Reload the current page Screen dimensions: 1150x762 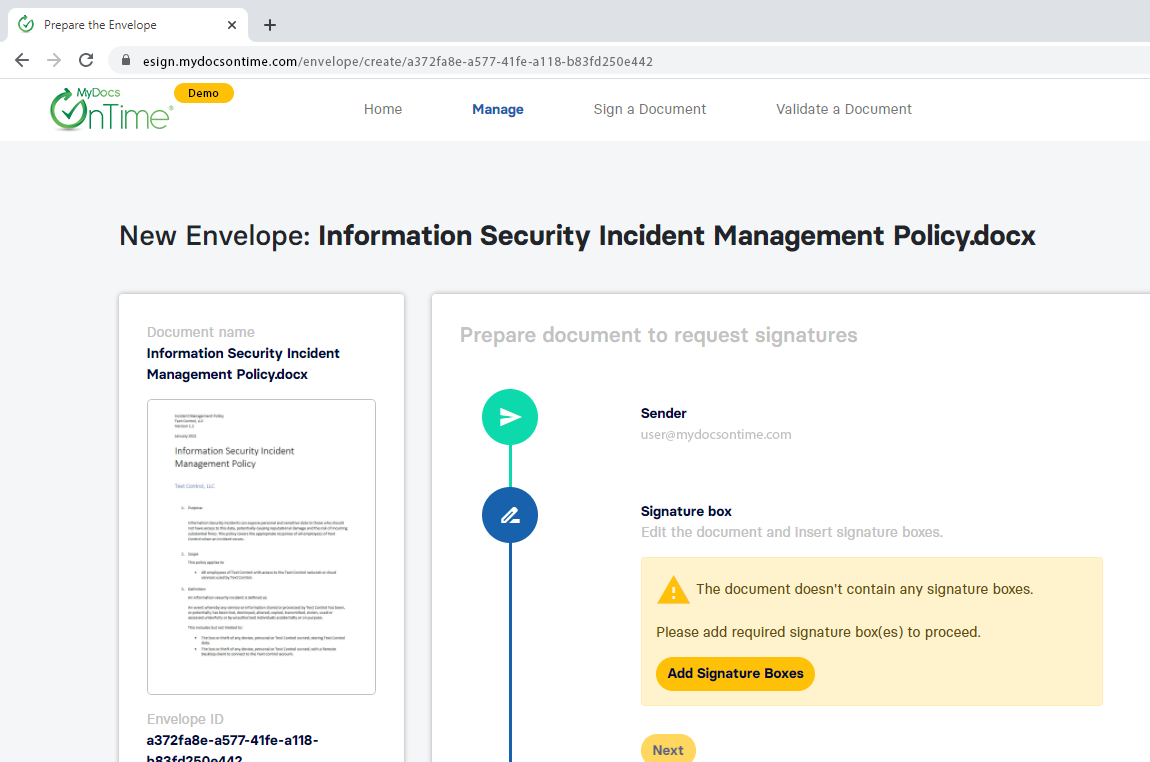pyautogui.click(x=86, y=60)
